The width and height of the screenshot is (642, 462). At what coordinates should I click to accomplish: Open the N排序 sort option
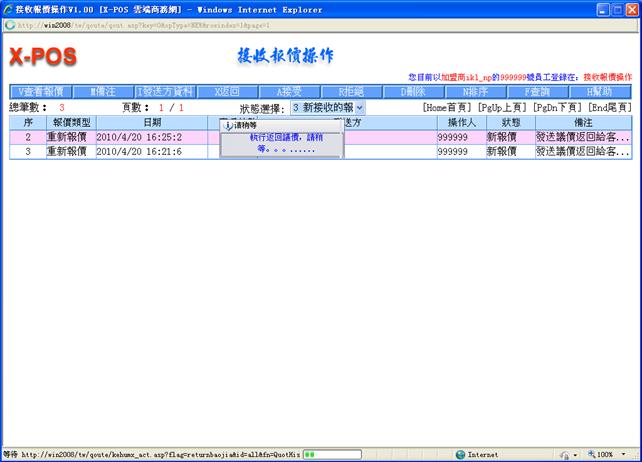click(x=475, y=91)
